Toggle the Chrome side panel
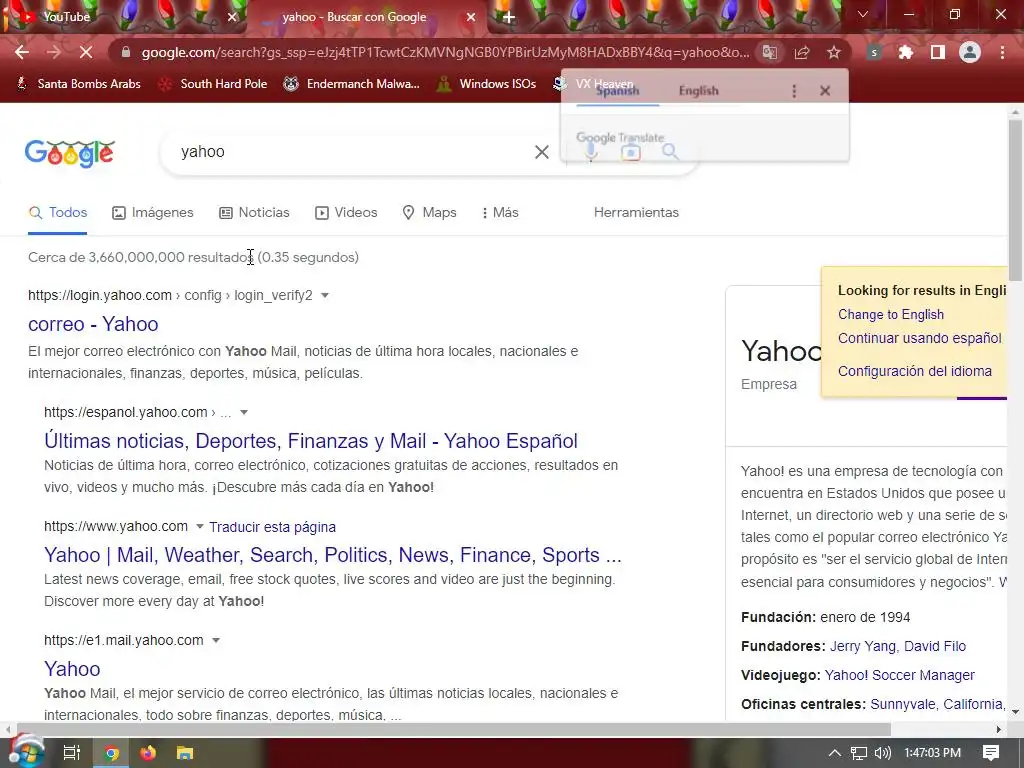 tap(937, 52)
